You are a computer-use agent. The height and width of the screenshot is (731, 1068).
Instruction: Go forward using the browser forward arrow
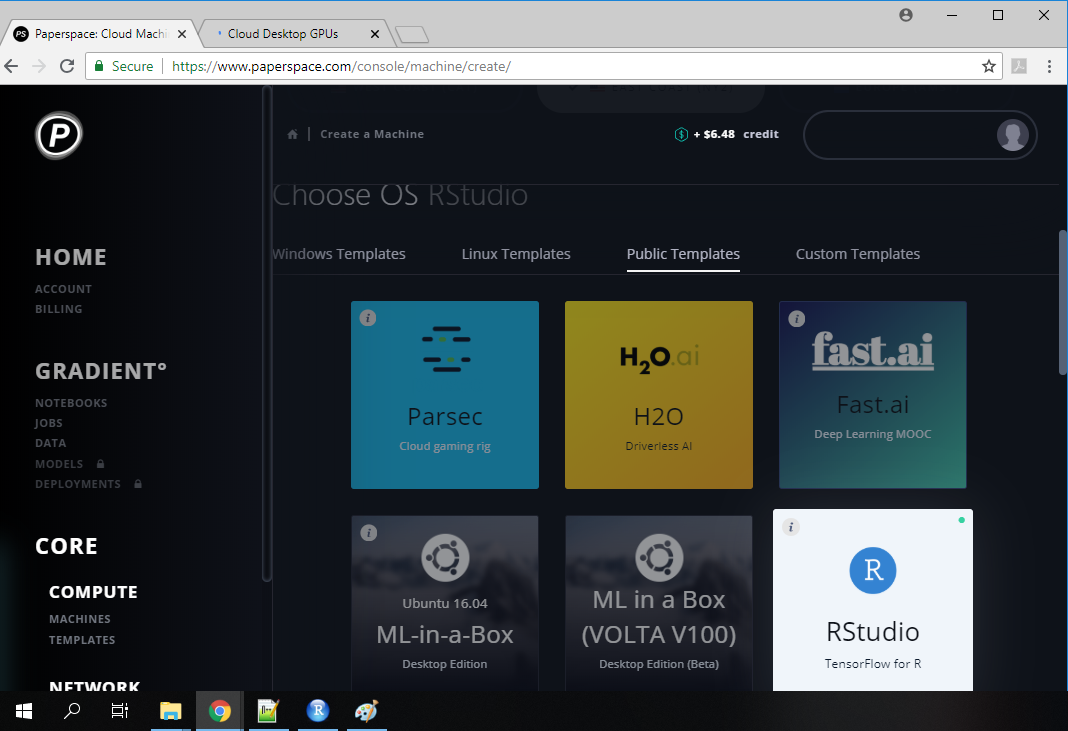pos(39,66)
